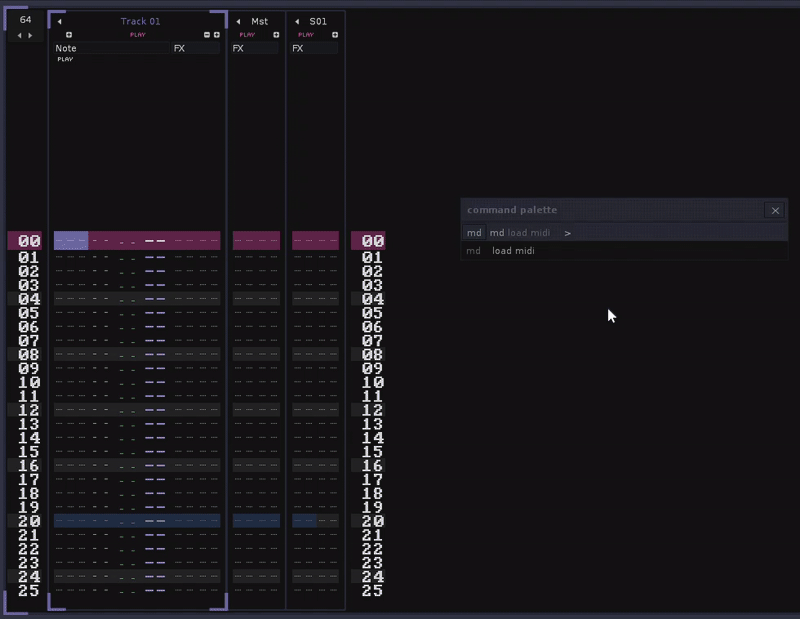Collapse the S01 track with its arrow
The width and height of the screenshot is (800, 619).
[x=297, y=21]
